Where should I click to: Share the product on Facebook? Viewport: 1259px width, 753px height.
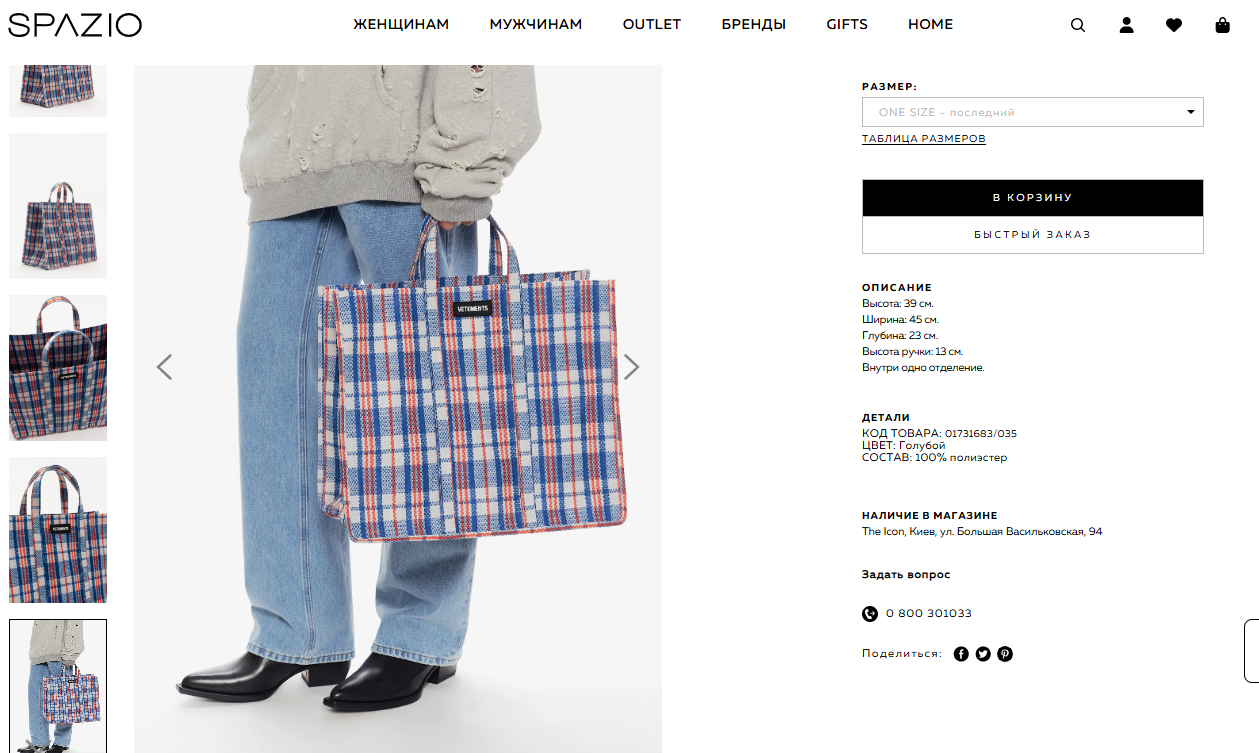point(961,654)
